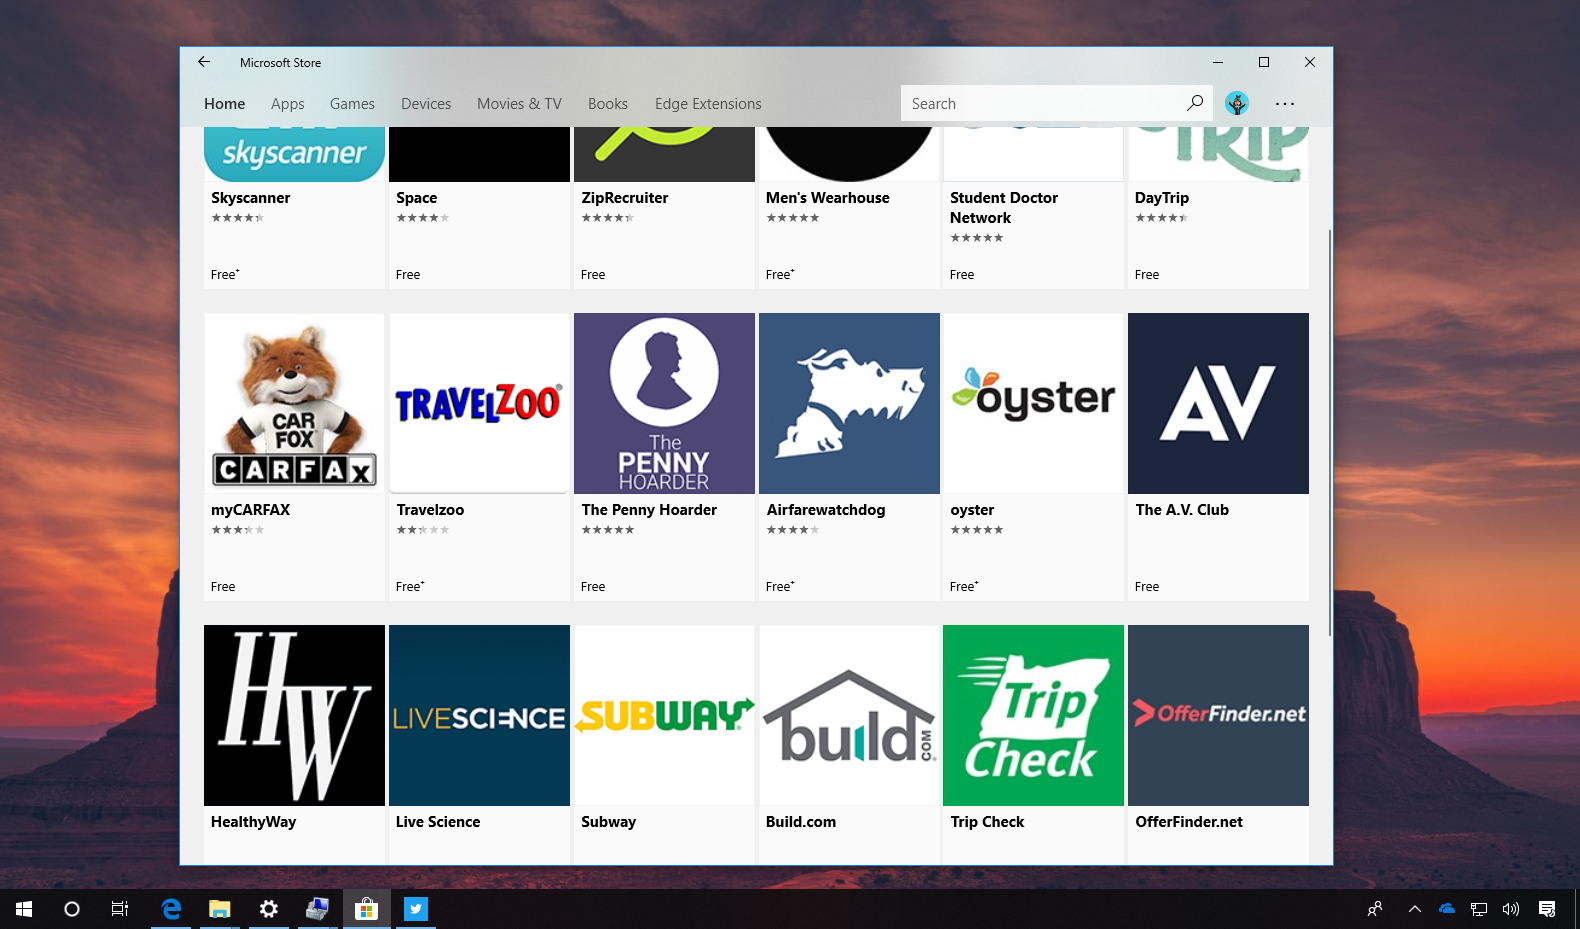Viewport: 1580px width, 929px height.
Task: Click the Subway app name
Action: click(x=608, y=822)
